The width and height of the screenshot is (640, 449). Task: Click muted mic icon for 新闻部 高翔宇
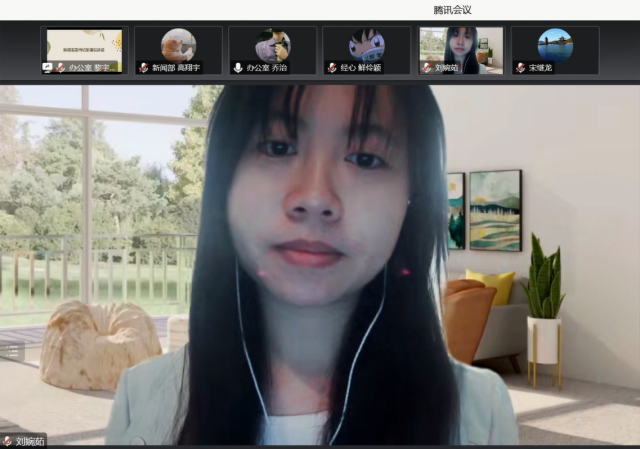(143, 68)
